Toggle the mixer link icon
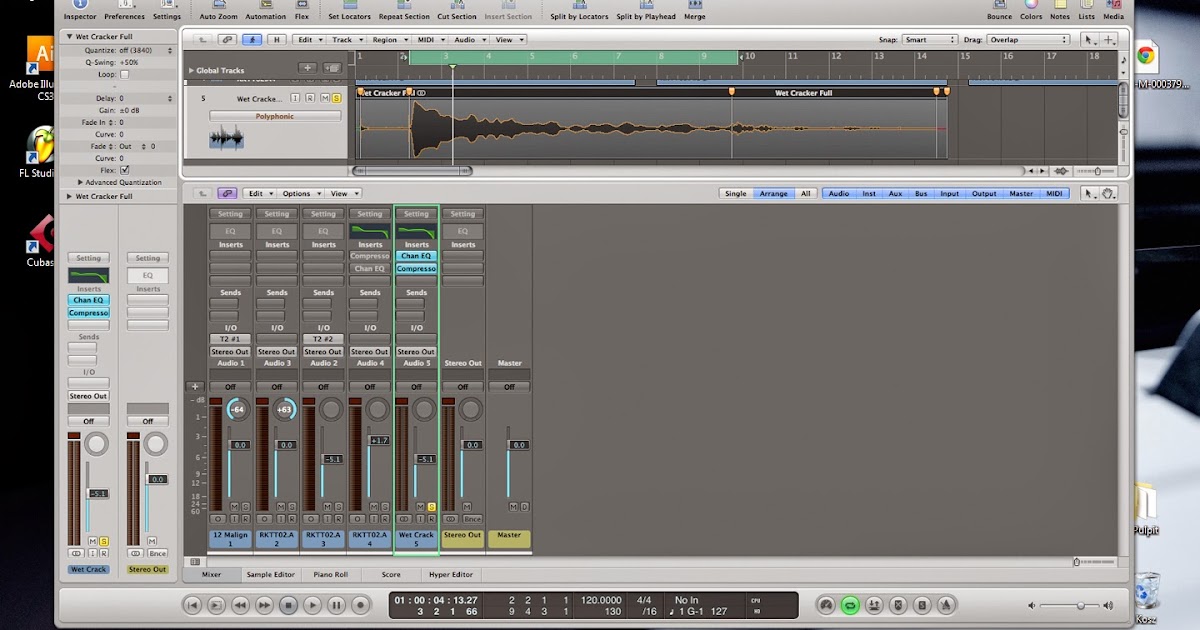Screen dimensions: 1200x630 coord(228,194)
